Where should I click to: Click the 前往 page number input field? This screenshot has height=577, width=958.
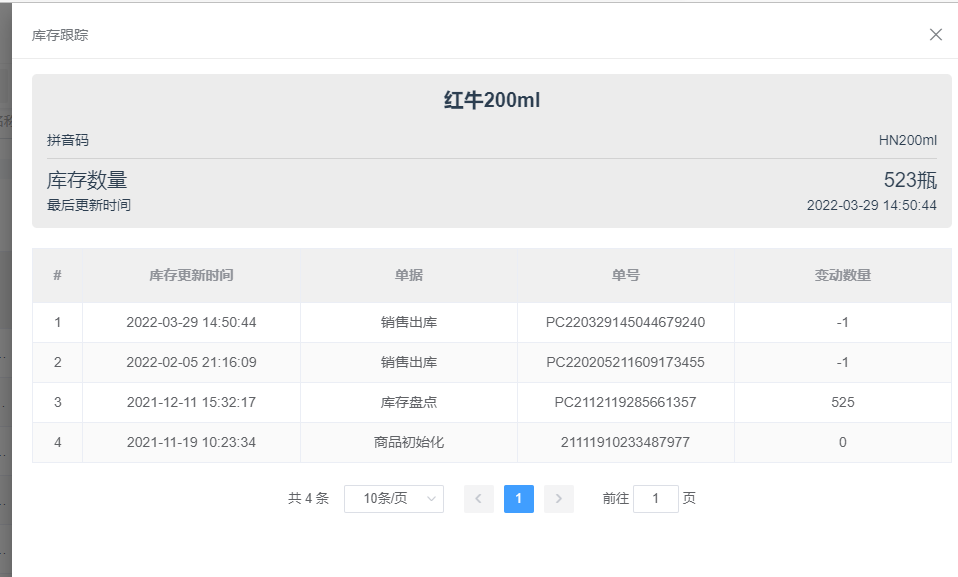coord(656,499)
